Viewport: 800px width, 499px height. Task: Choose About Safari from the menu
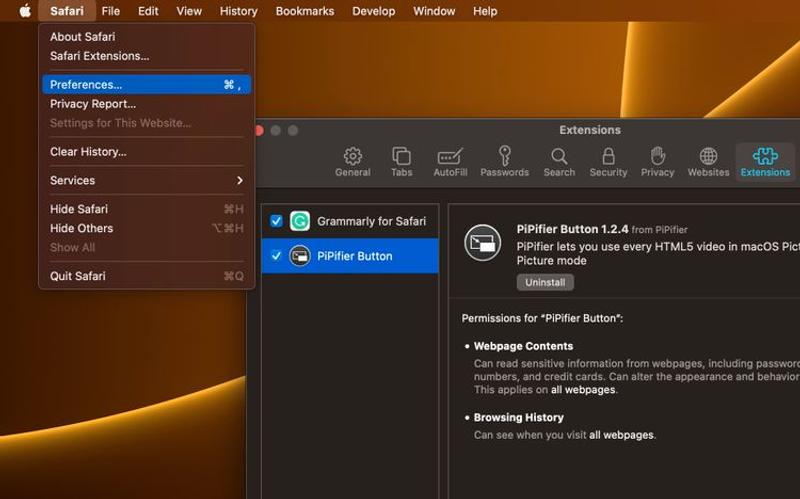point(146,37)
